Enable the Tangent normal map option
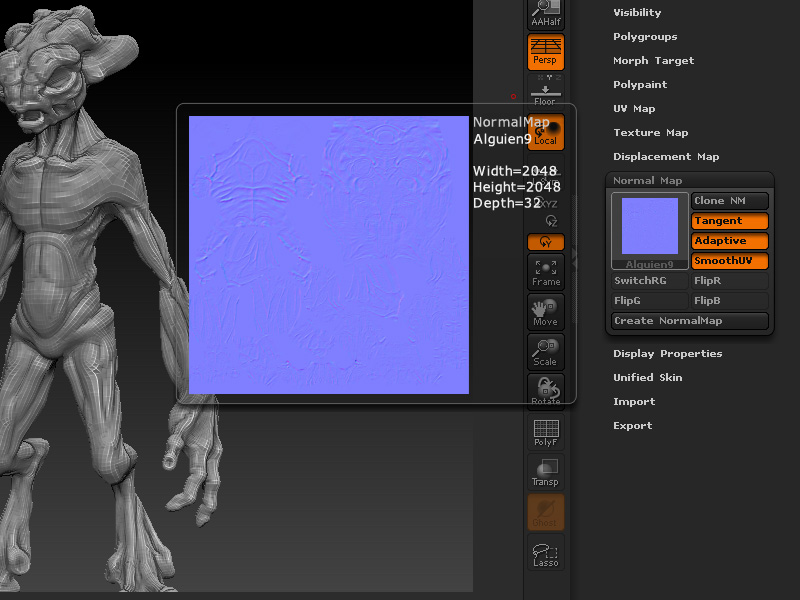800x600 pixels. pos(730,221)
